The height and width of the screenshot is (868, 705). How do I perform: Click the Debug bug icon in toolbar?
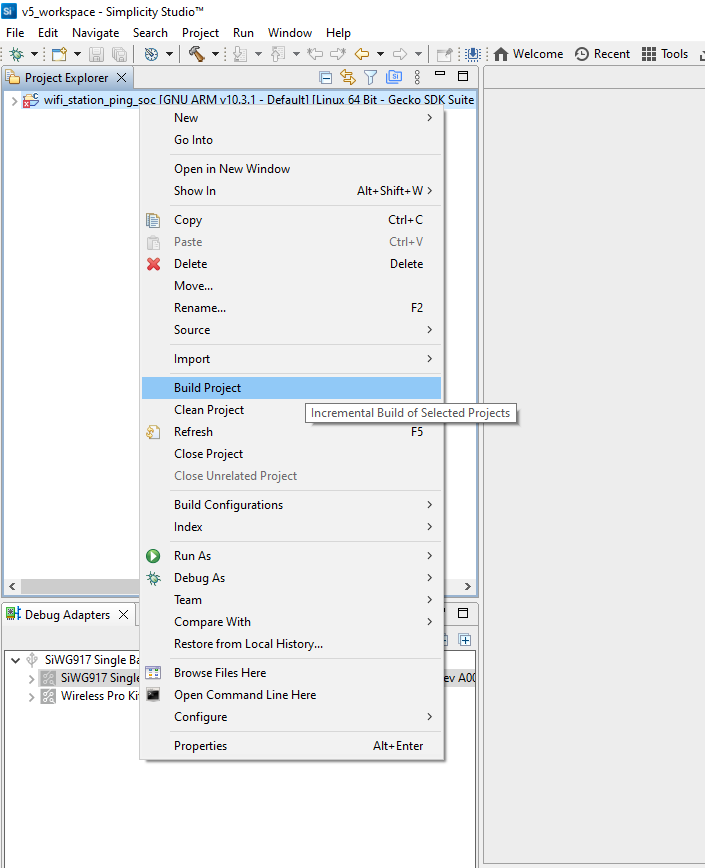point(17,54)
